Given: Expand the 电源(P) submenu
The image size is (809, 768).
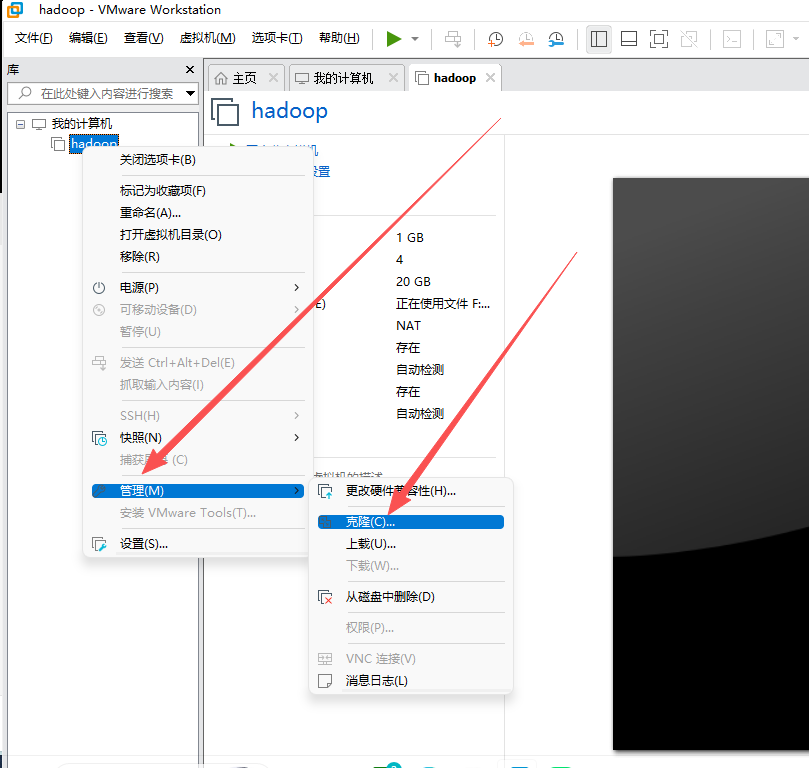Looking at the screenshot, I should coord(198,288).
